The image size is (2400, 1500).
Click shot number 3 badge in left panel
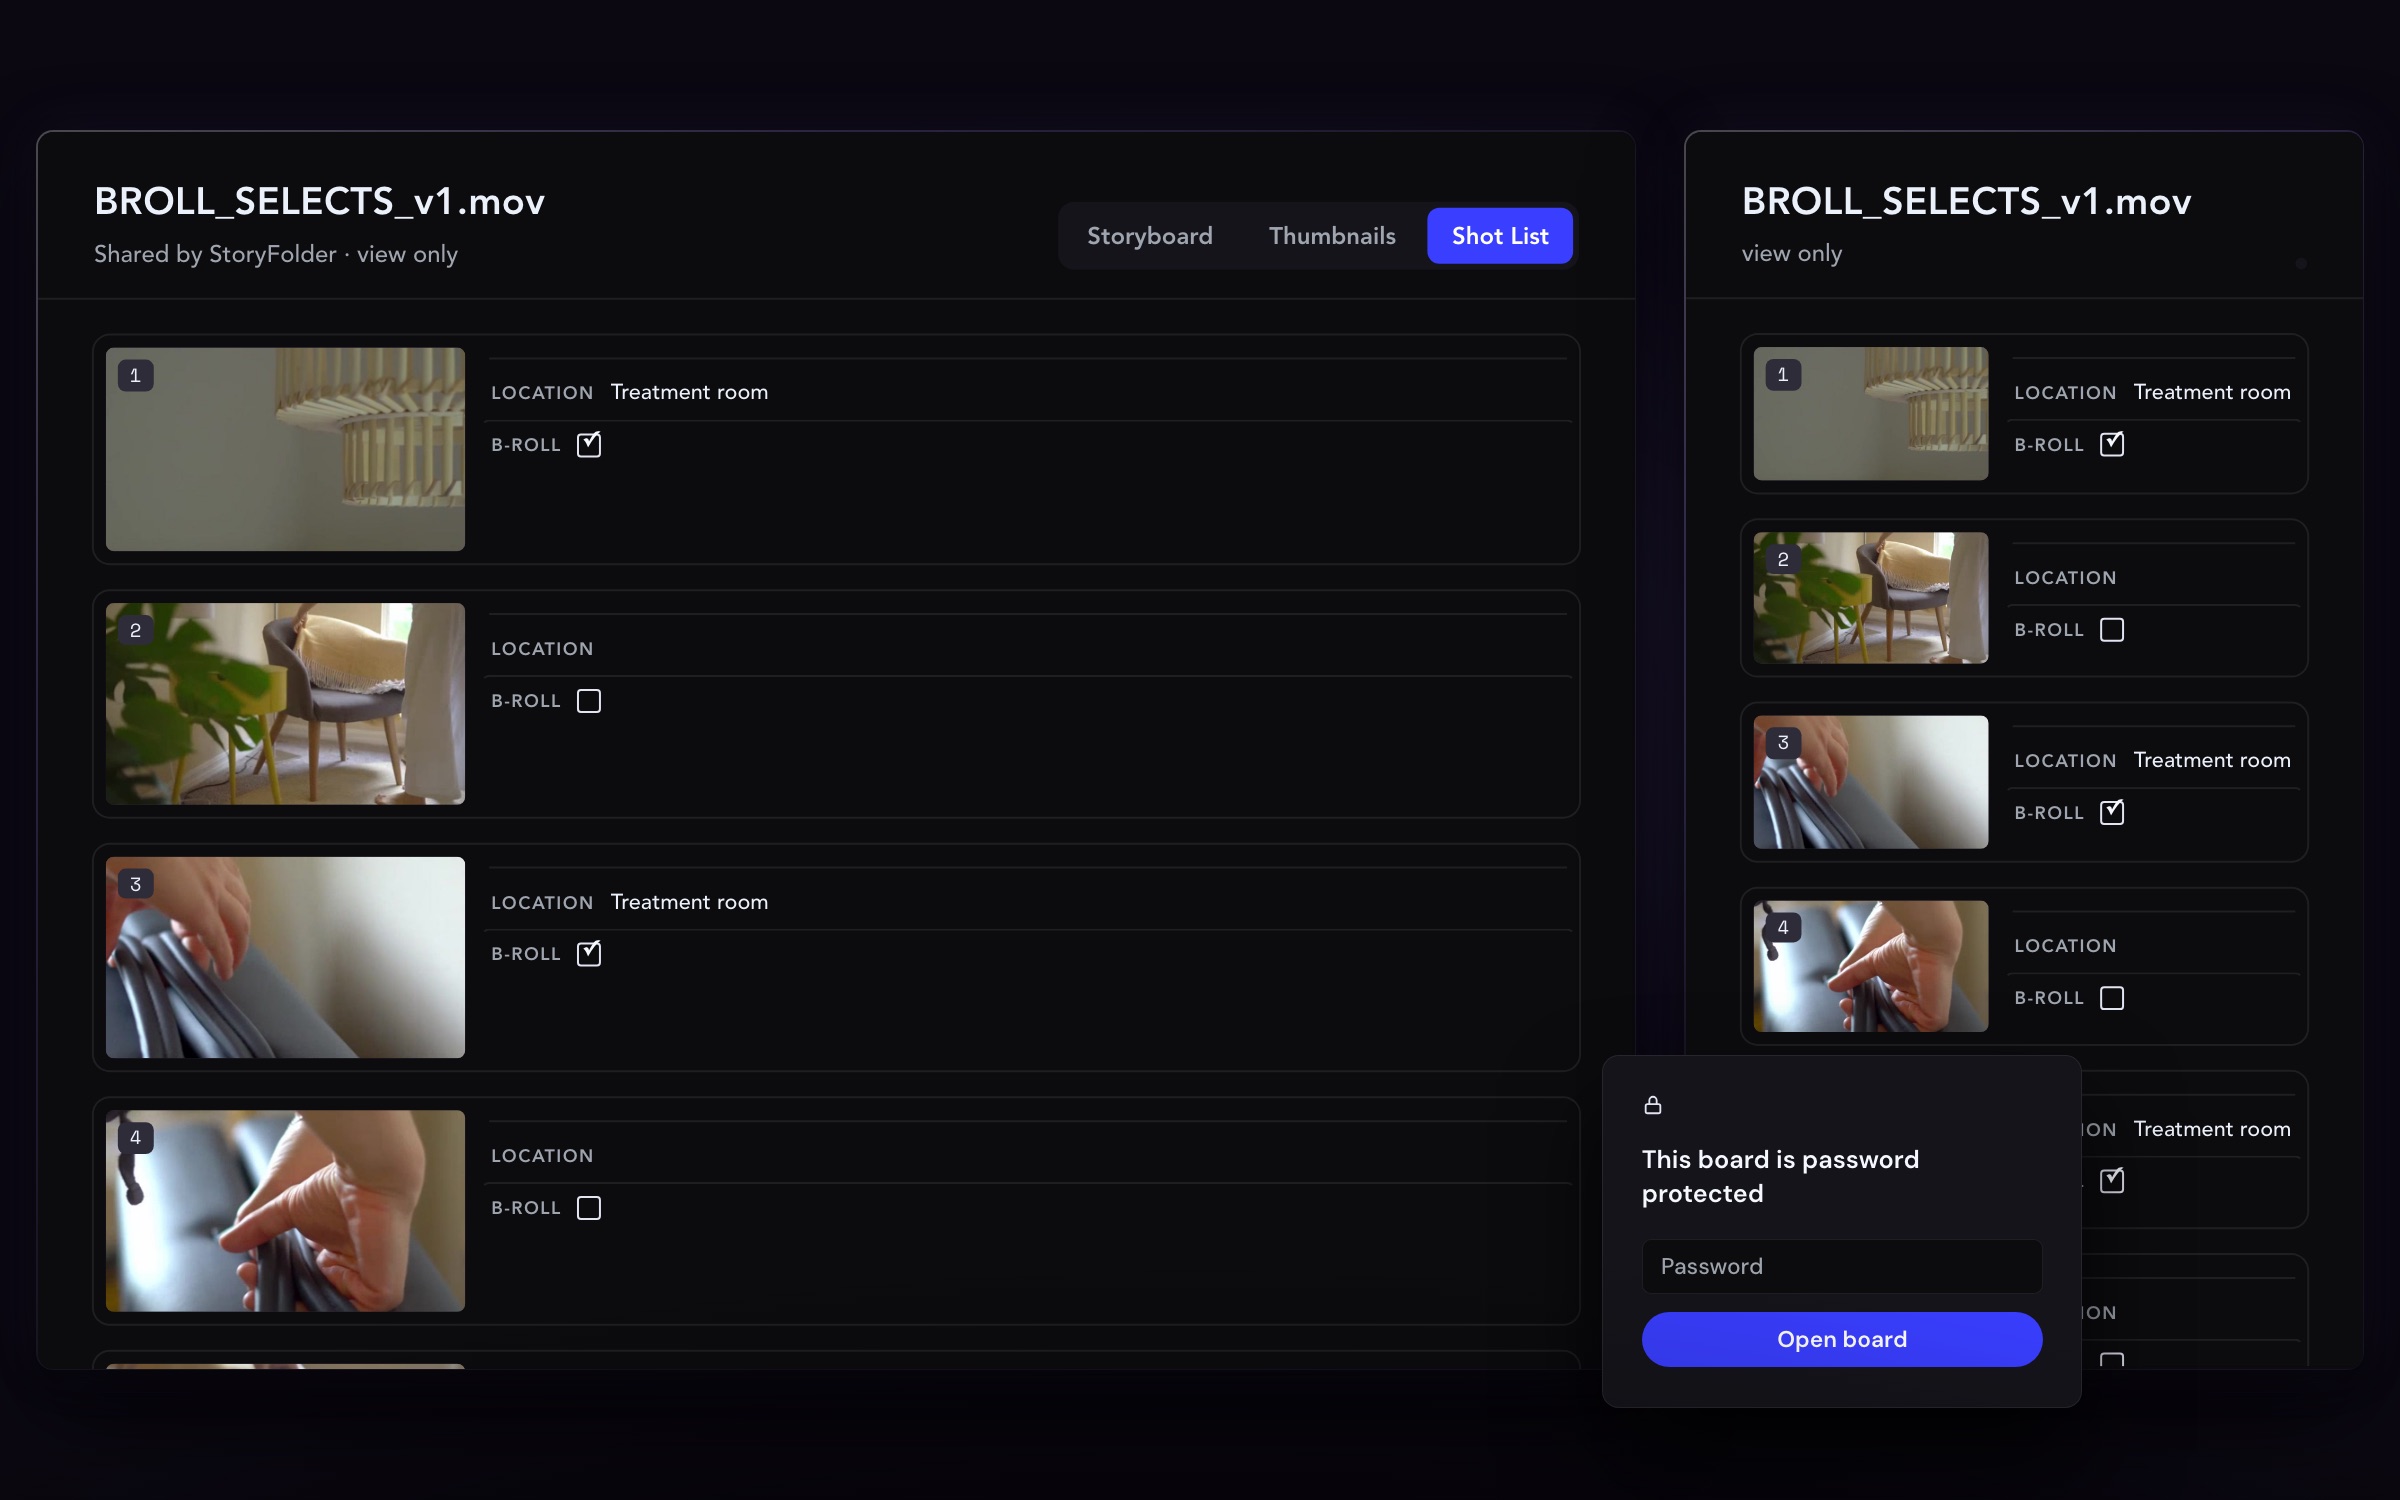[x=136, y=884]
